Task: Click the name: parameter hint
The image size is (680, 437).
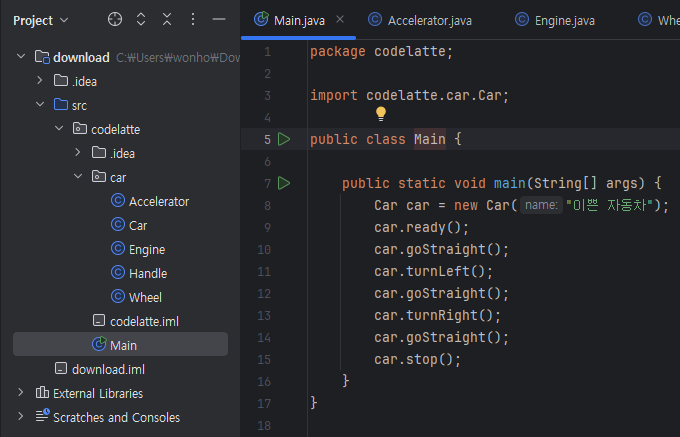Action: pos(541,205)
